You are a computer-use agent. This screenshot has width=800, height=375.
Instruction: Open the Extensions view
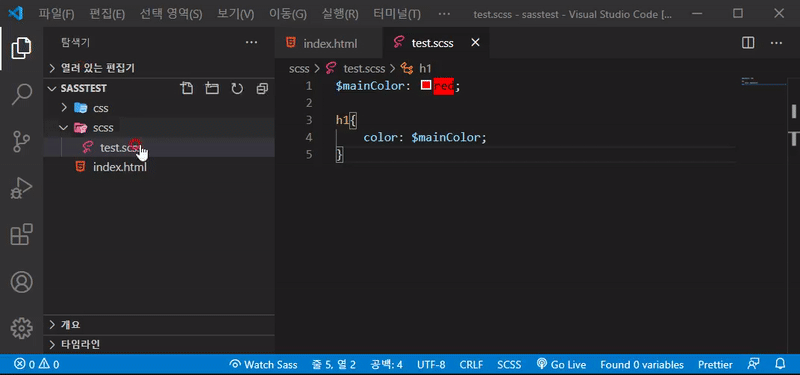(x=21, y=235)
